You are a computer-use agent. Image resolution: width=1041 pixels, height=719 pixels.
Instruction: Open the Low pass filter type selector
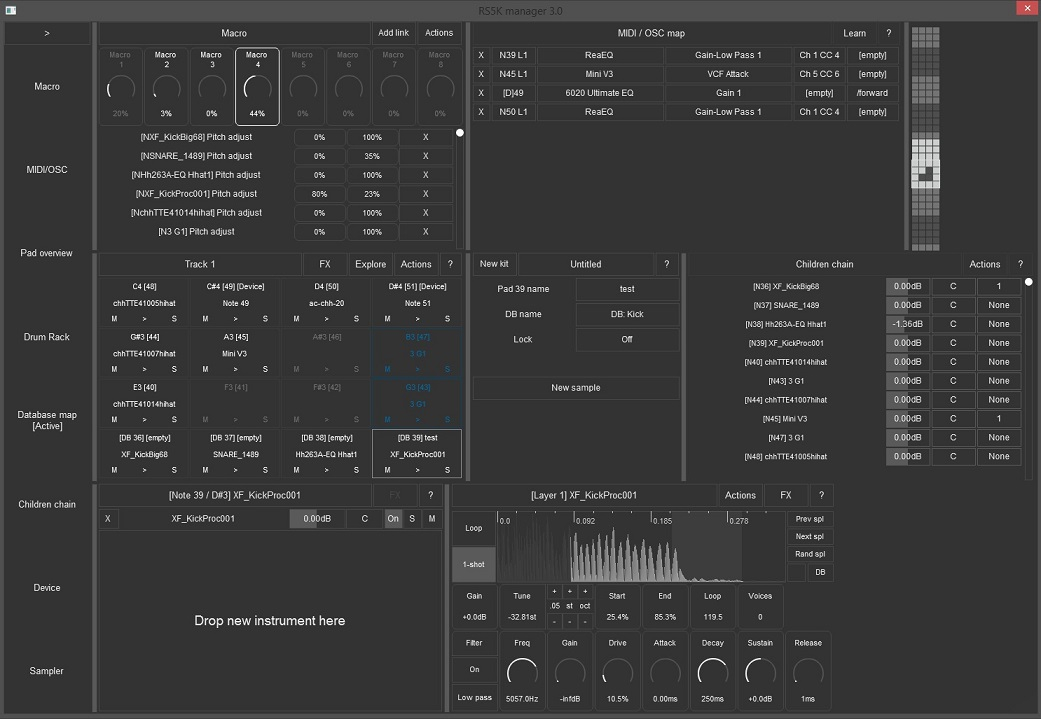pyautogui.click(x=474, y=697)
